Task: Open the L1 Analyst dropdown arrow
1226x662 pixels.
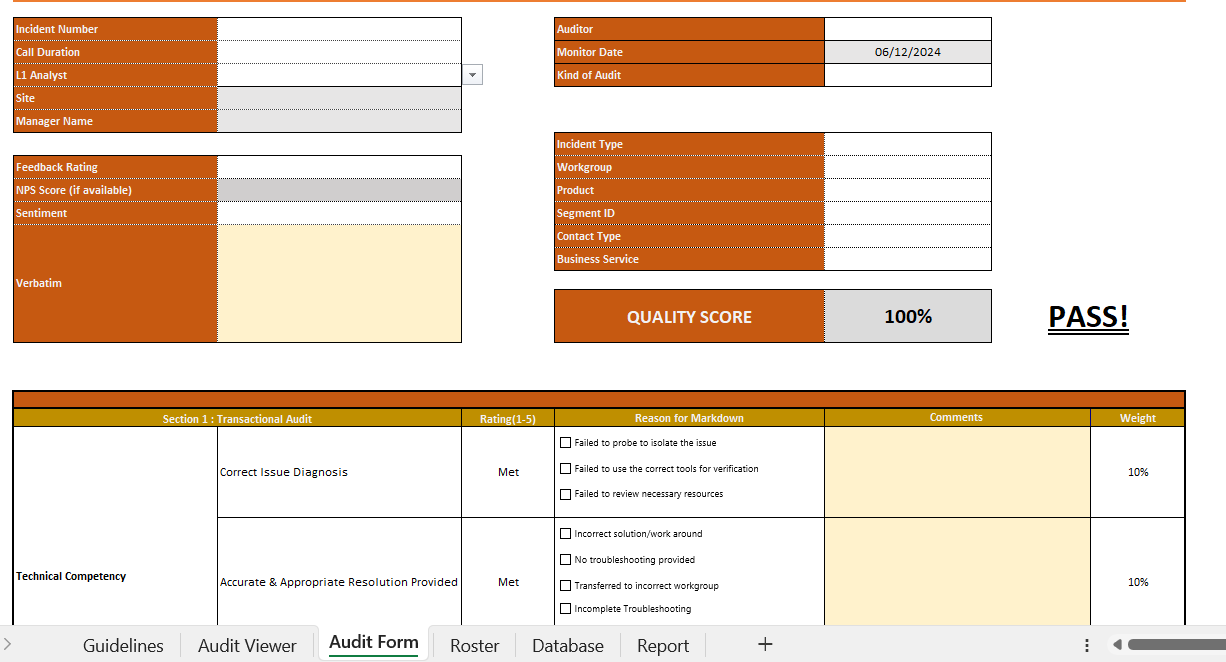Action: [472, 75]
